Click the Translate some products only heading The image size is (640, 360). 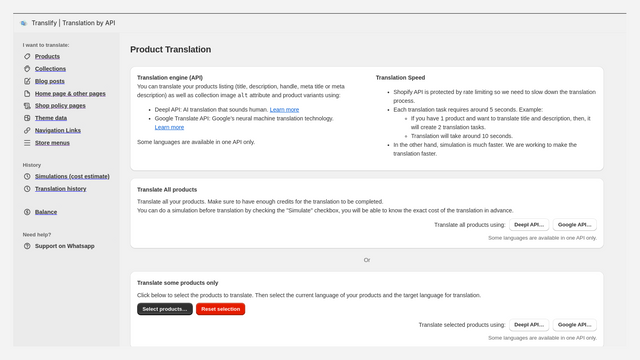point(178,283)
